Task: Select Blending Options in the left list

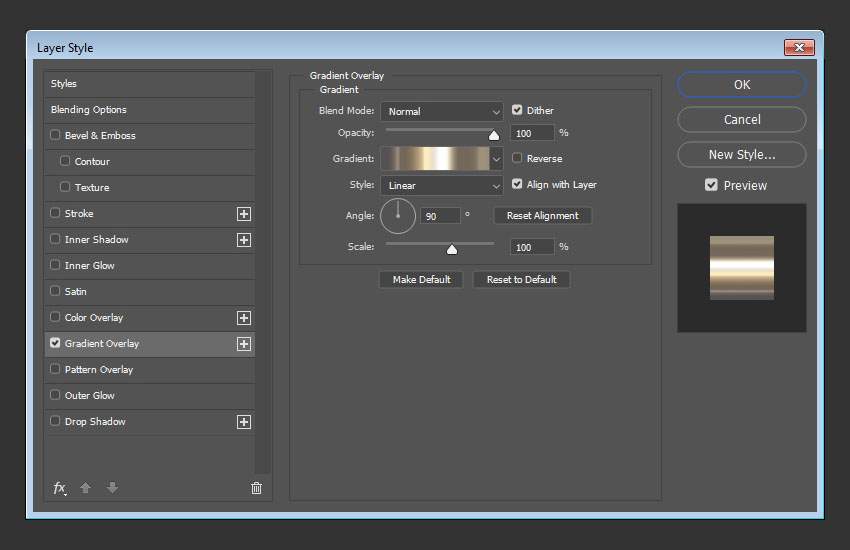Action: [89, 110]
